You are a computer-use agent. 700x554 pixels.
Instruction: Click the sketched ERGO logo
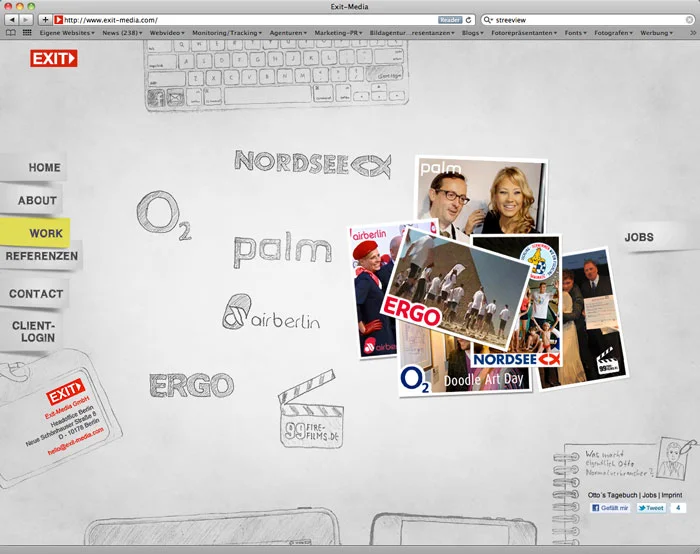(191, 385)
